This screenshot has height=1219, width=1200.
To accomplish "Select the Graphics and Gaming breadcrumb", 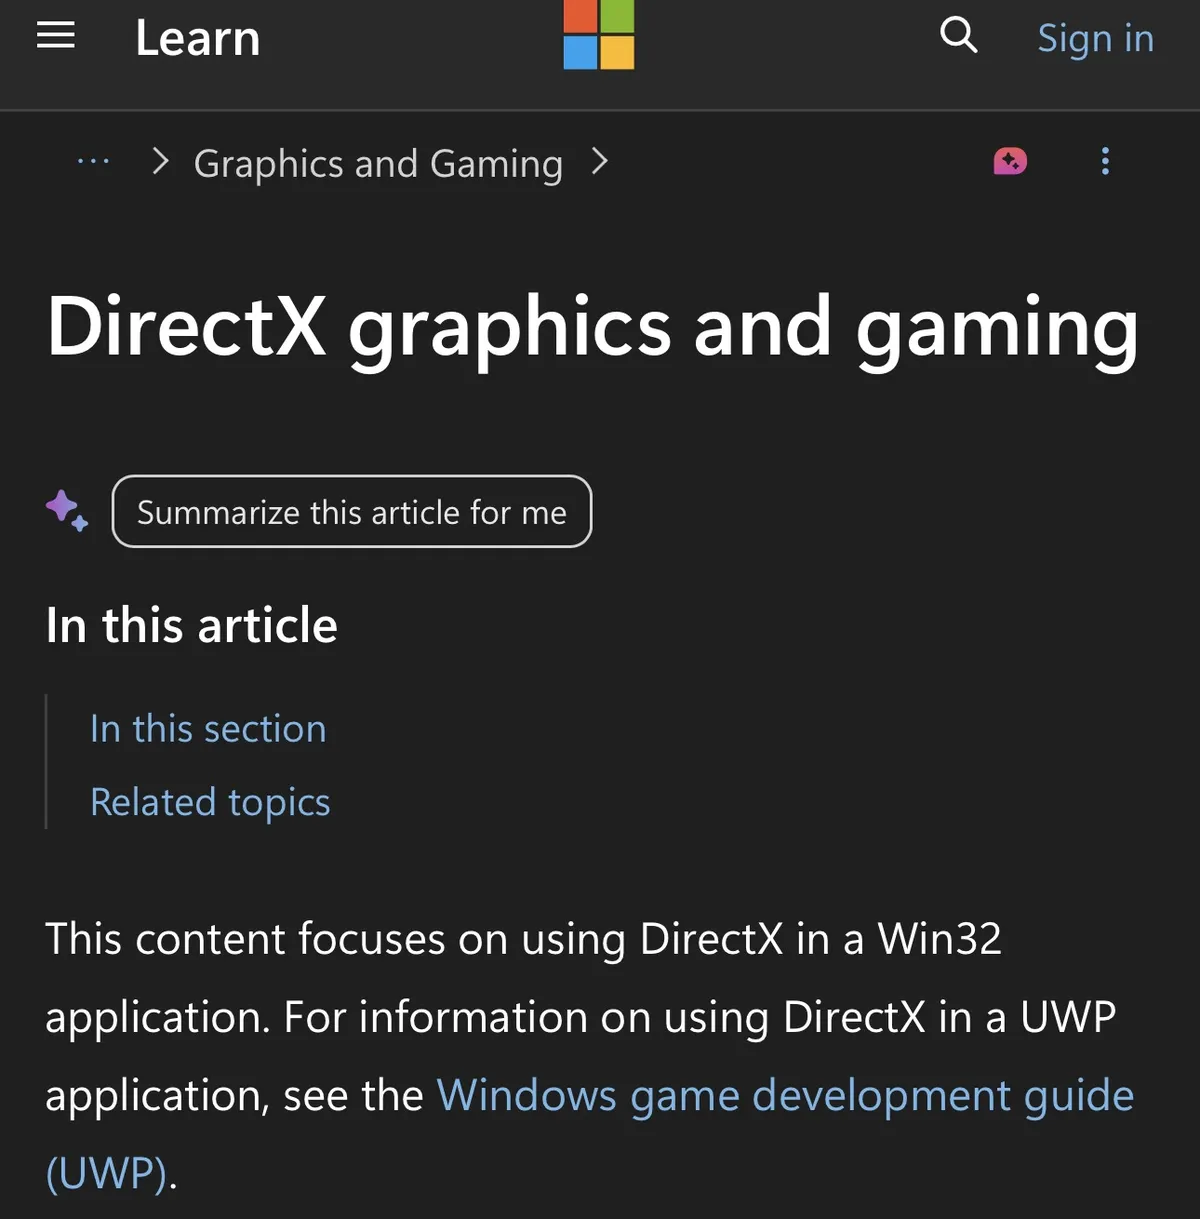I will point(378,163).
